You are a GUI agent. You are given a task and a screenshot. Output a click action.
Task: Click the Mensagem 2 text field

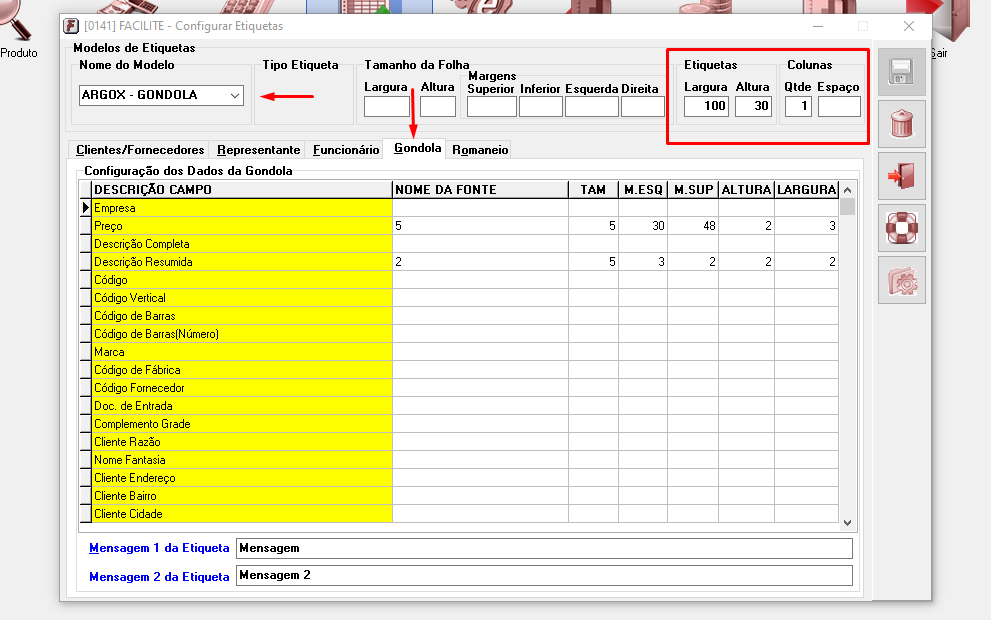pos(544,575)
